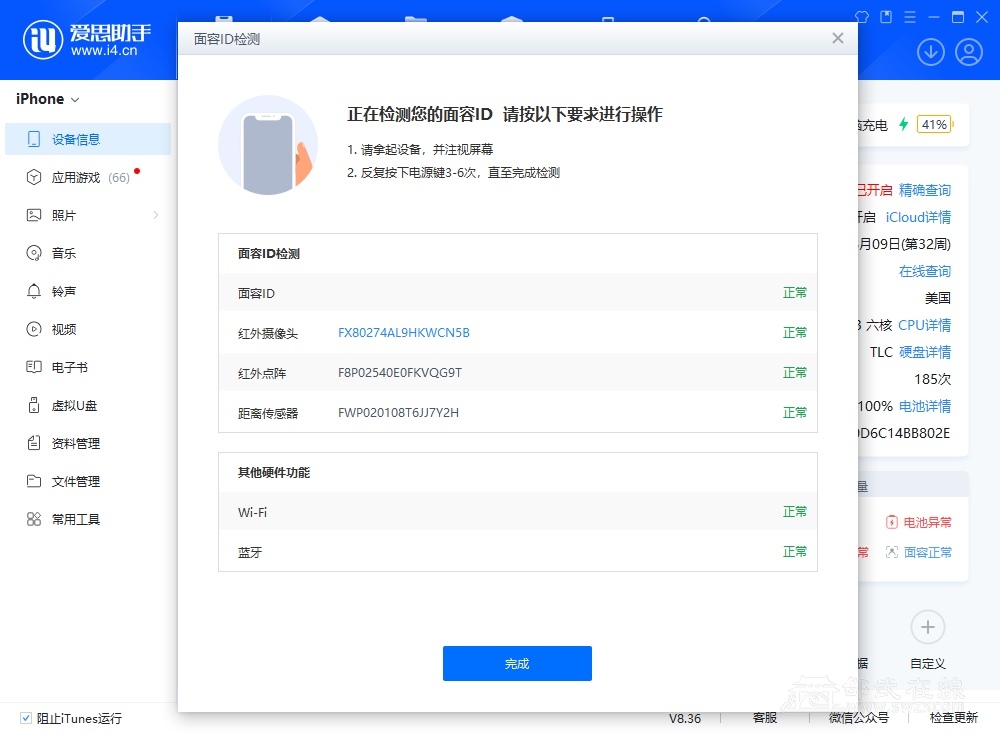Click 检查更新 in status bar
Image resolution: width=1000 pixels, height=734 pixels.
(953, 718)
